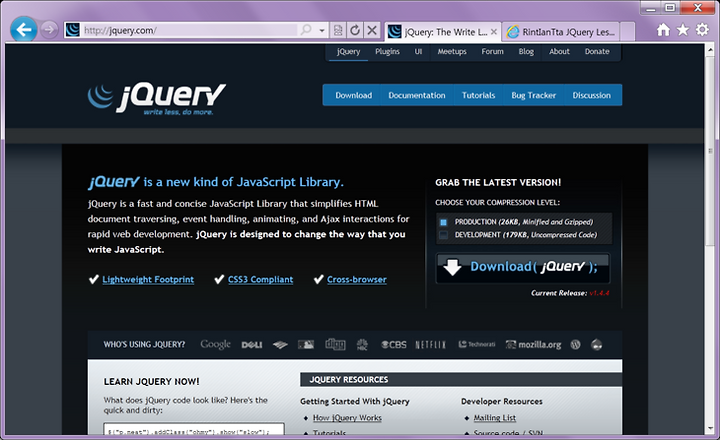Click the Documentation navigation button

(416, 95)
